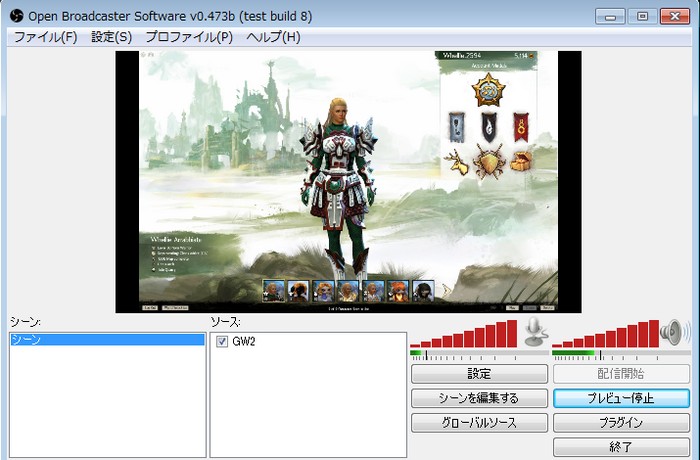The image size is (700, 460).
Task: Click the game preview area
Action: click(348, 182)
